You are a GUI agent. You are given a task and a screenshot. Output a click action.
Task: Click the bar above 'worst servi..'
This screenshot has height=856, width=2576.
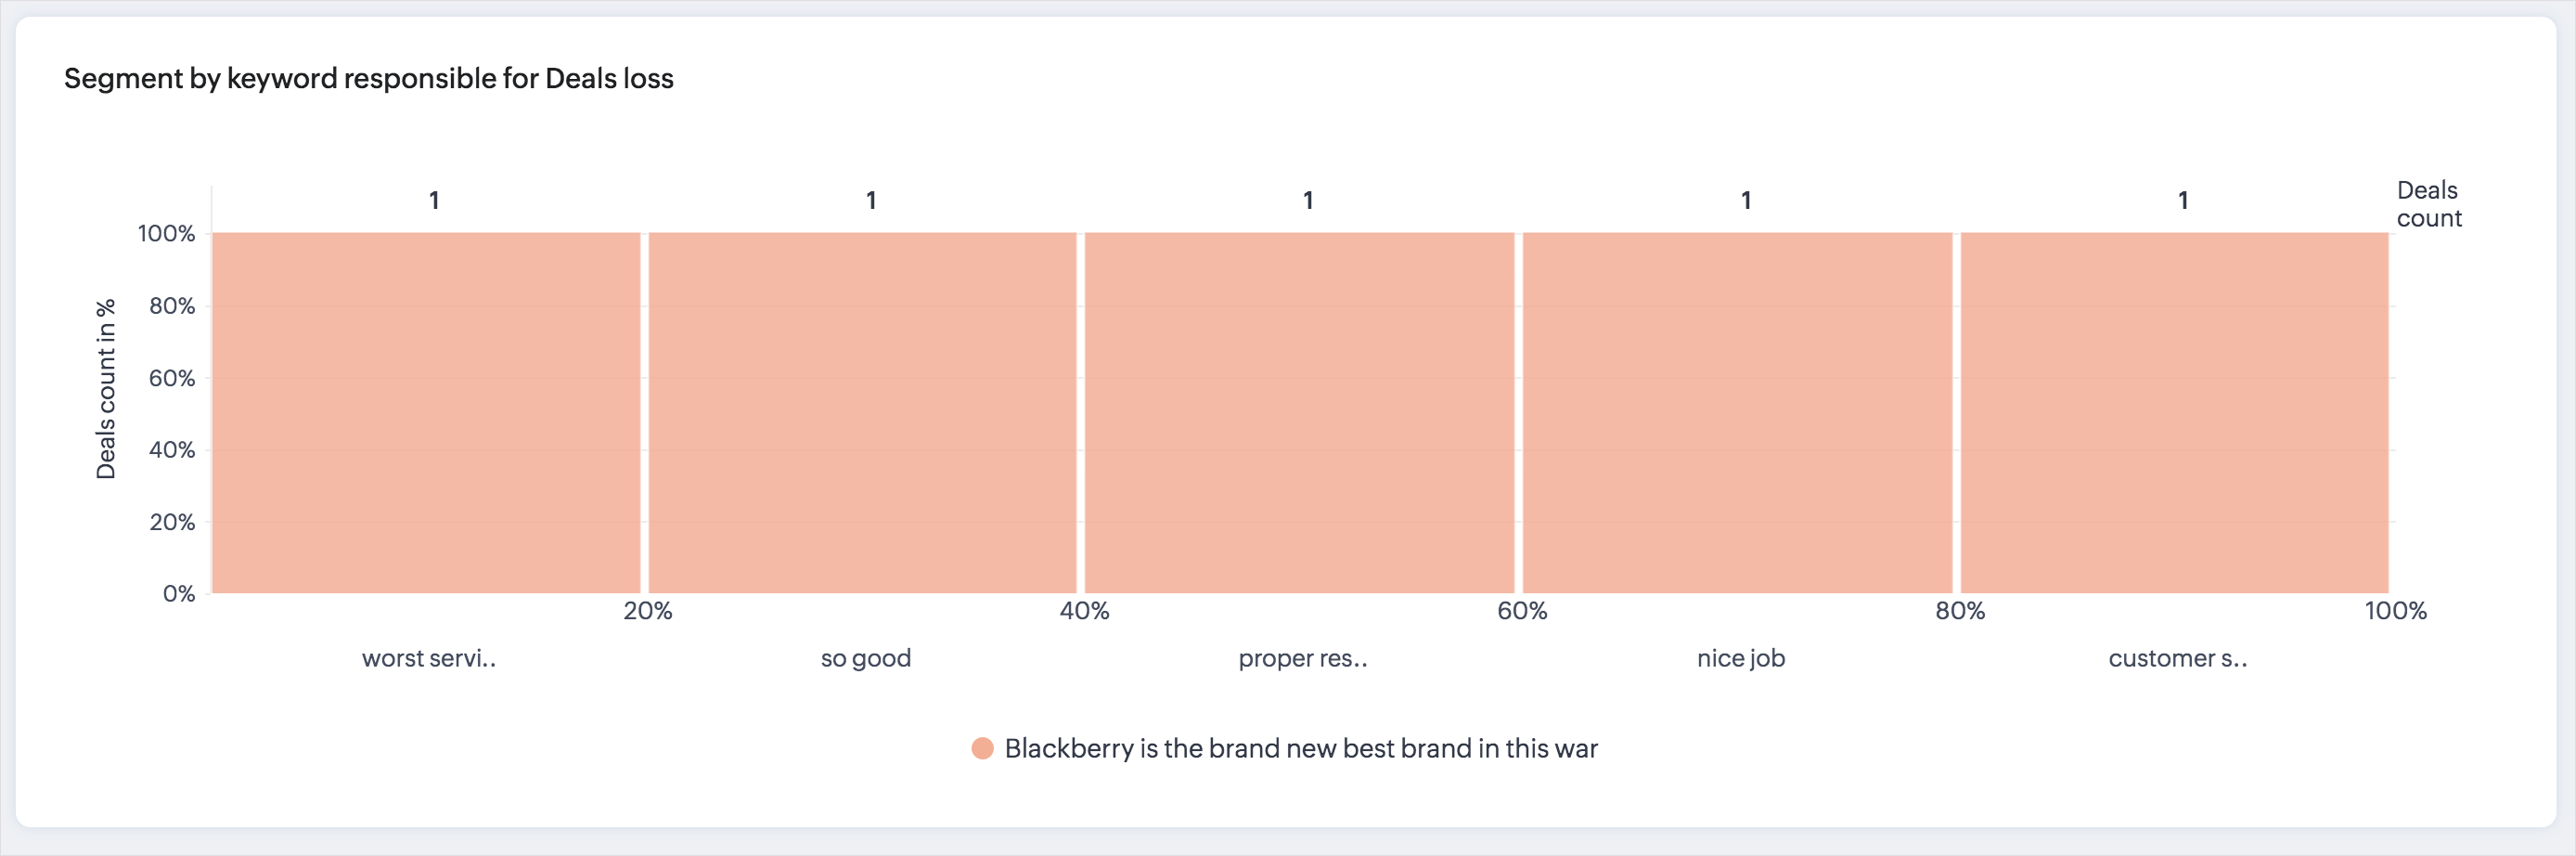(x=426, y=412)
